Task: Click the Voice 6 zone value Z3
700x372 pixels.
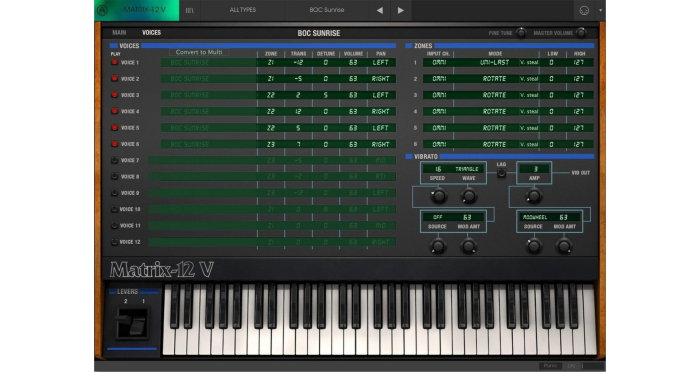Action: [271, 144]
